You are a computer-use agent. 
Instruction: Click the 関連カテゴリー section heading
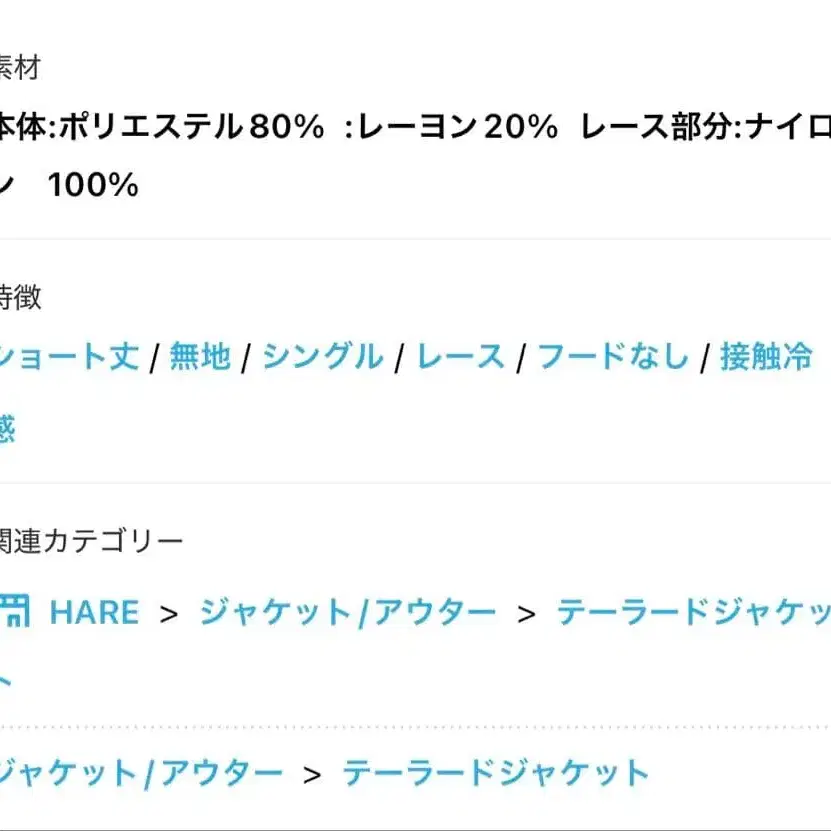tap(90, 541)
